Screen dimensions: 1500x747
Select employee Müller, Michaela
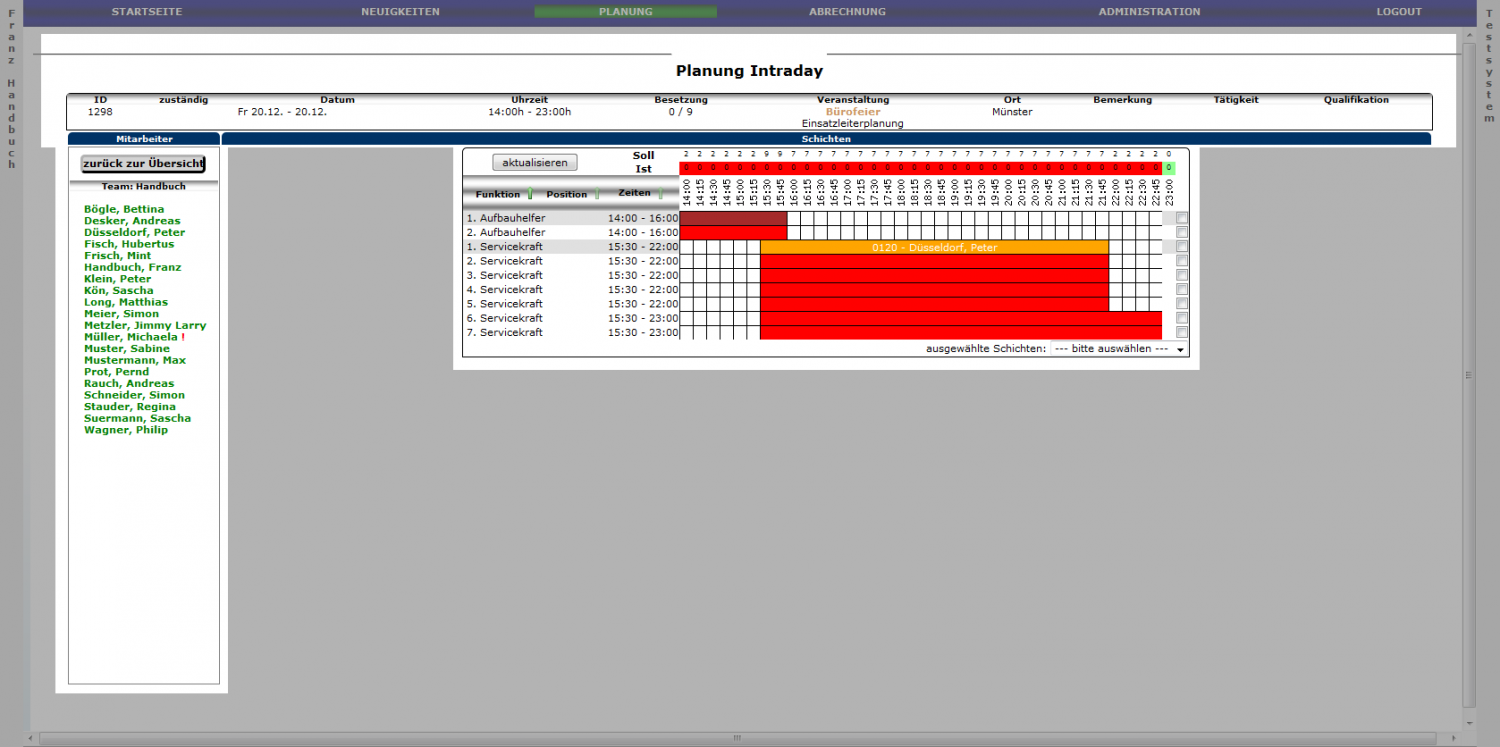click(x=131, y=337)
